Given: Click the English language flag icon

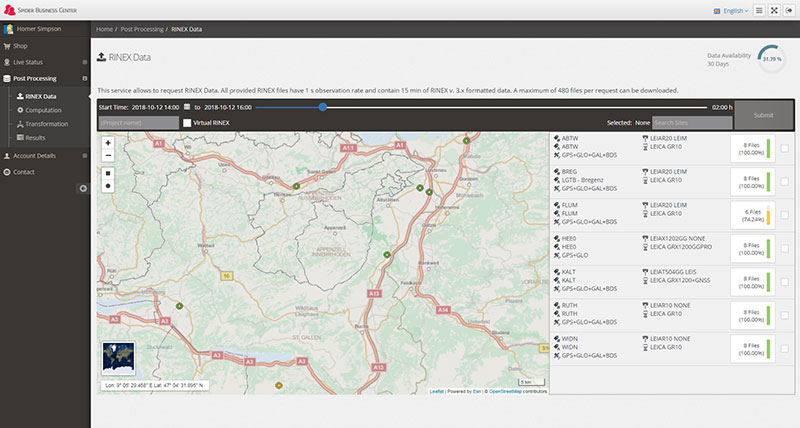Looking at the screenshot, I should pos(717,11).
